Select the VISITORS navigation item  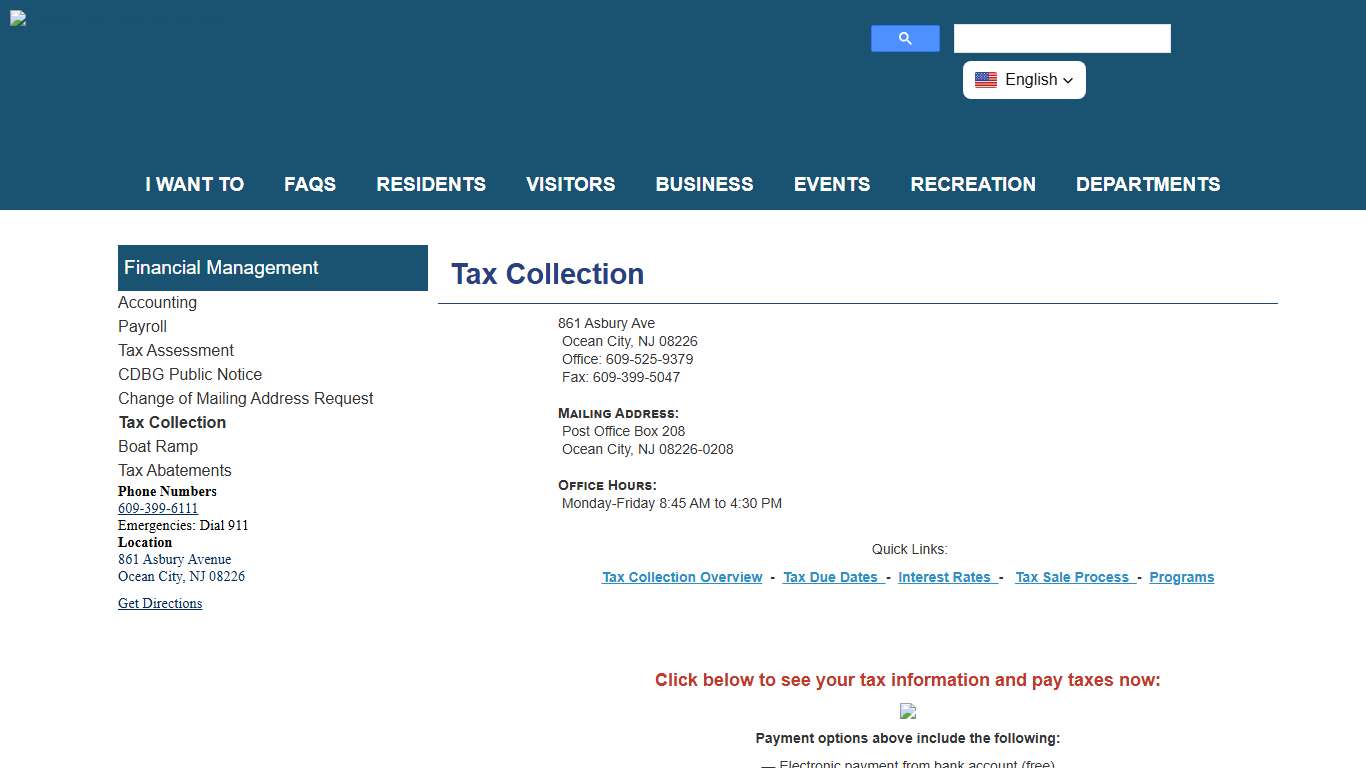tap(570, 184)
